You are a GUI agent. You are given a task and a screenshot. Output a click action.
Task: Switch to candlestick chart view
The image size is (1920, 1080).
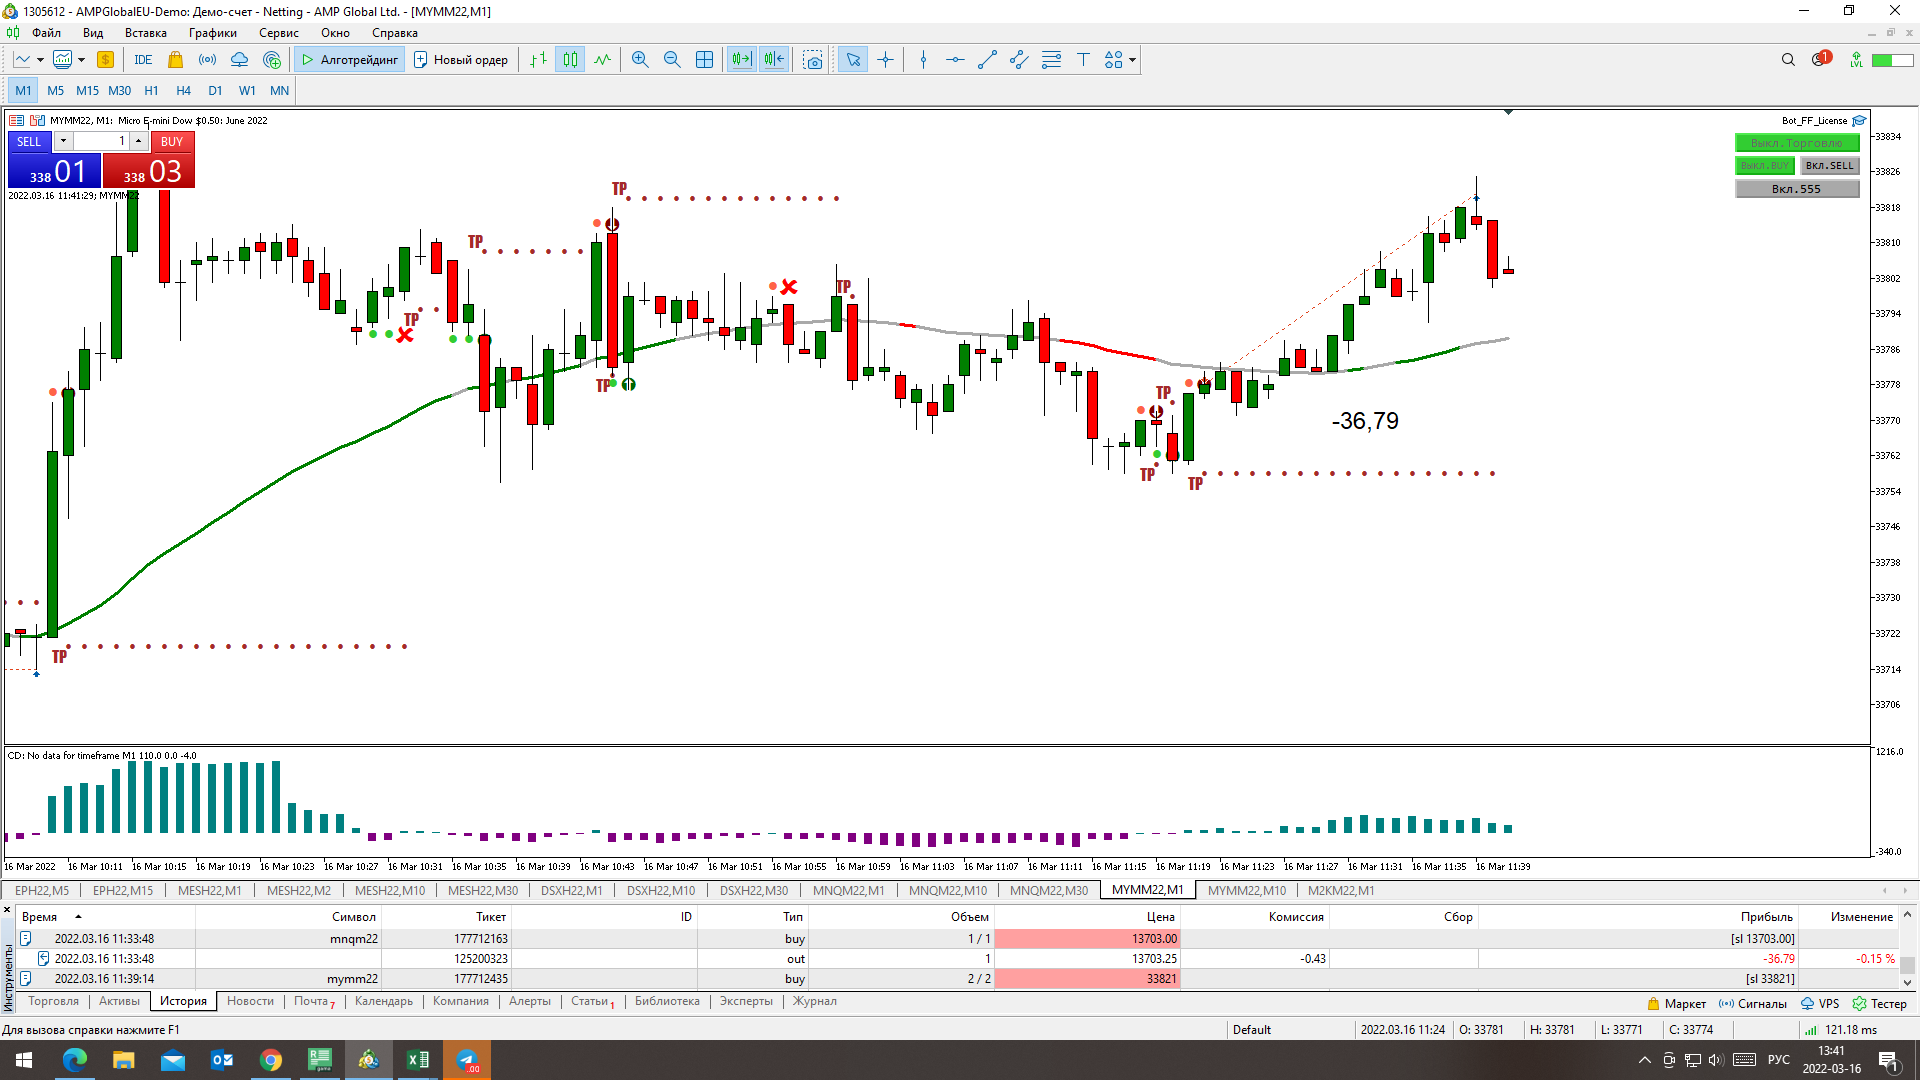point(570,60)
